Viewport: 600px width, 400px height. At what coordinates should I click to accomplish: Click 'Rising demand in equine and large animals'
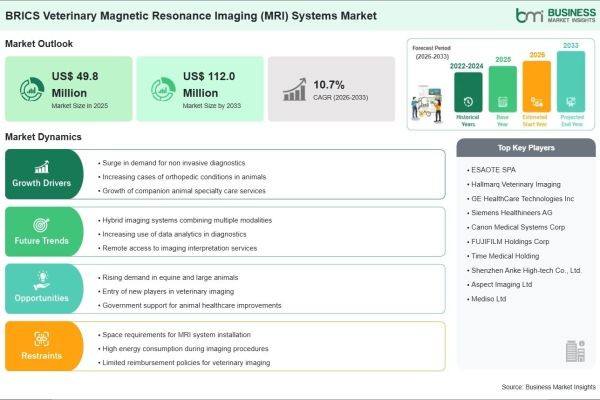coord(168,278)
